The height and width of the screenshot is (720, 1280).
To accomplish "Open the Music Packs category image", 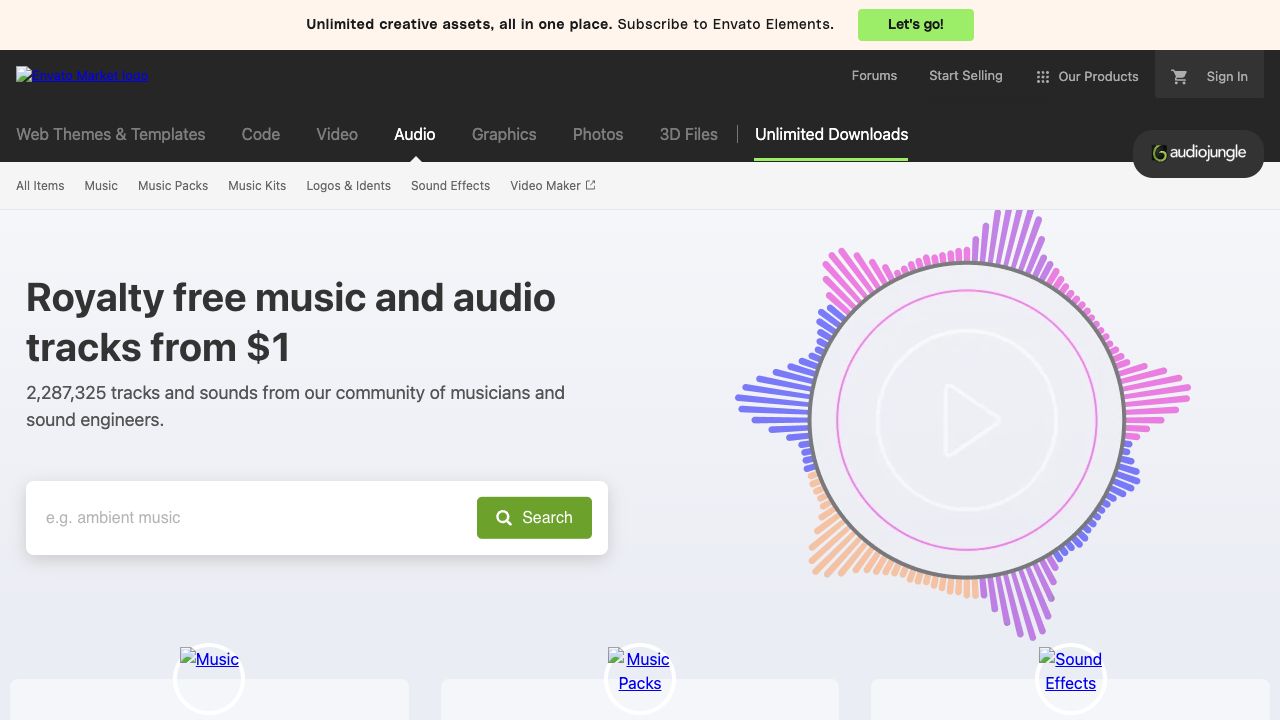I will 640,671.
